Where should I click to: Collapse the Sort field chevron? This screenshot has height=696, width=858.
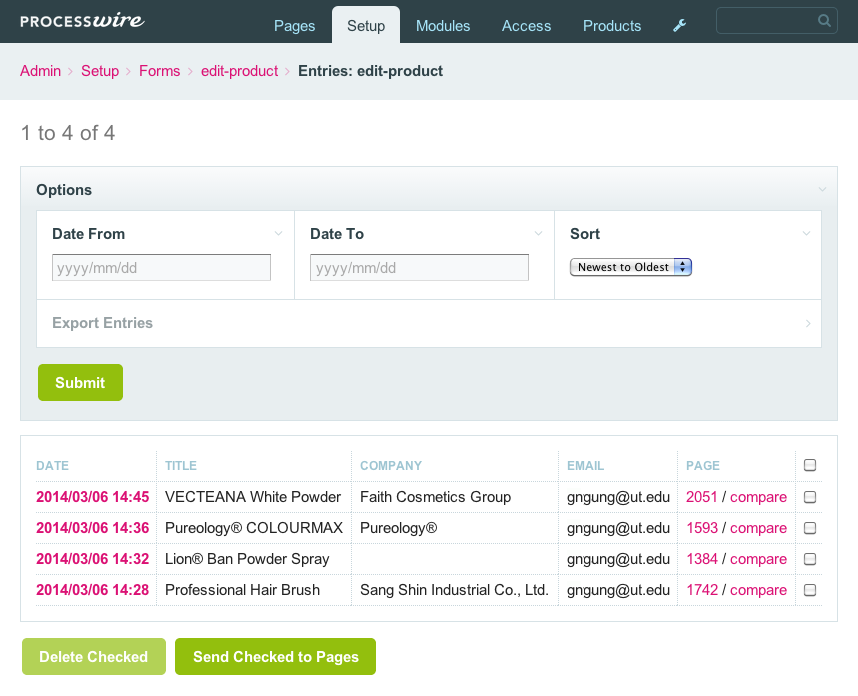806,234
